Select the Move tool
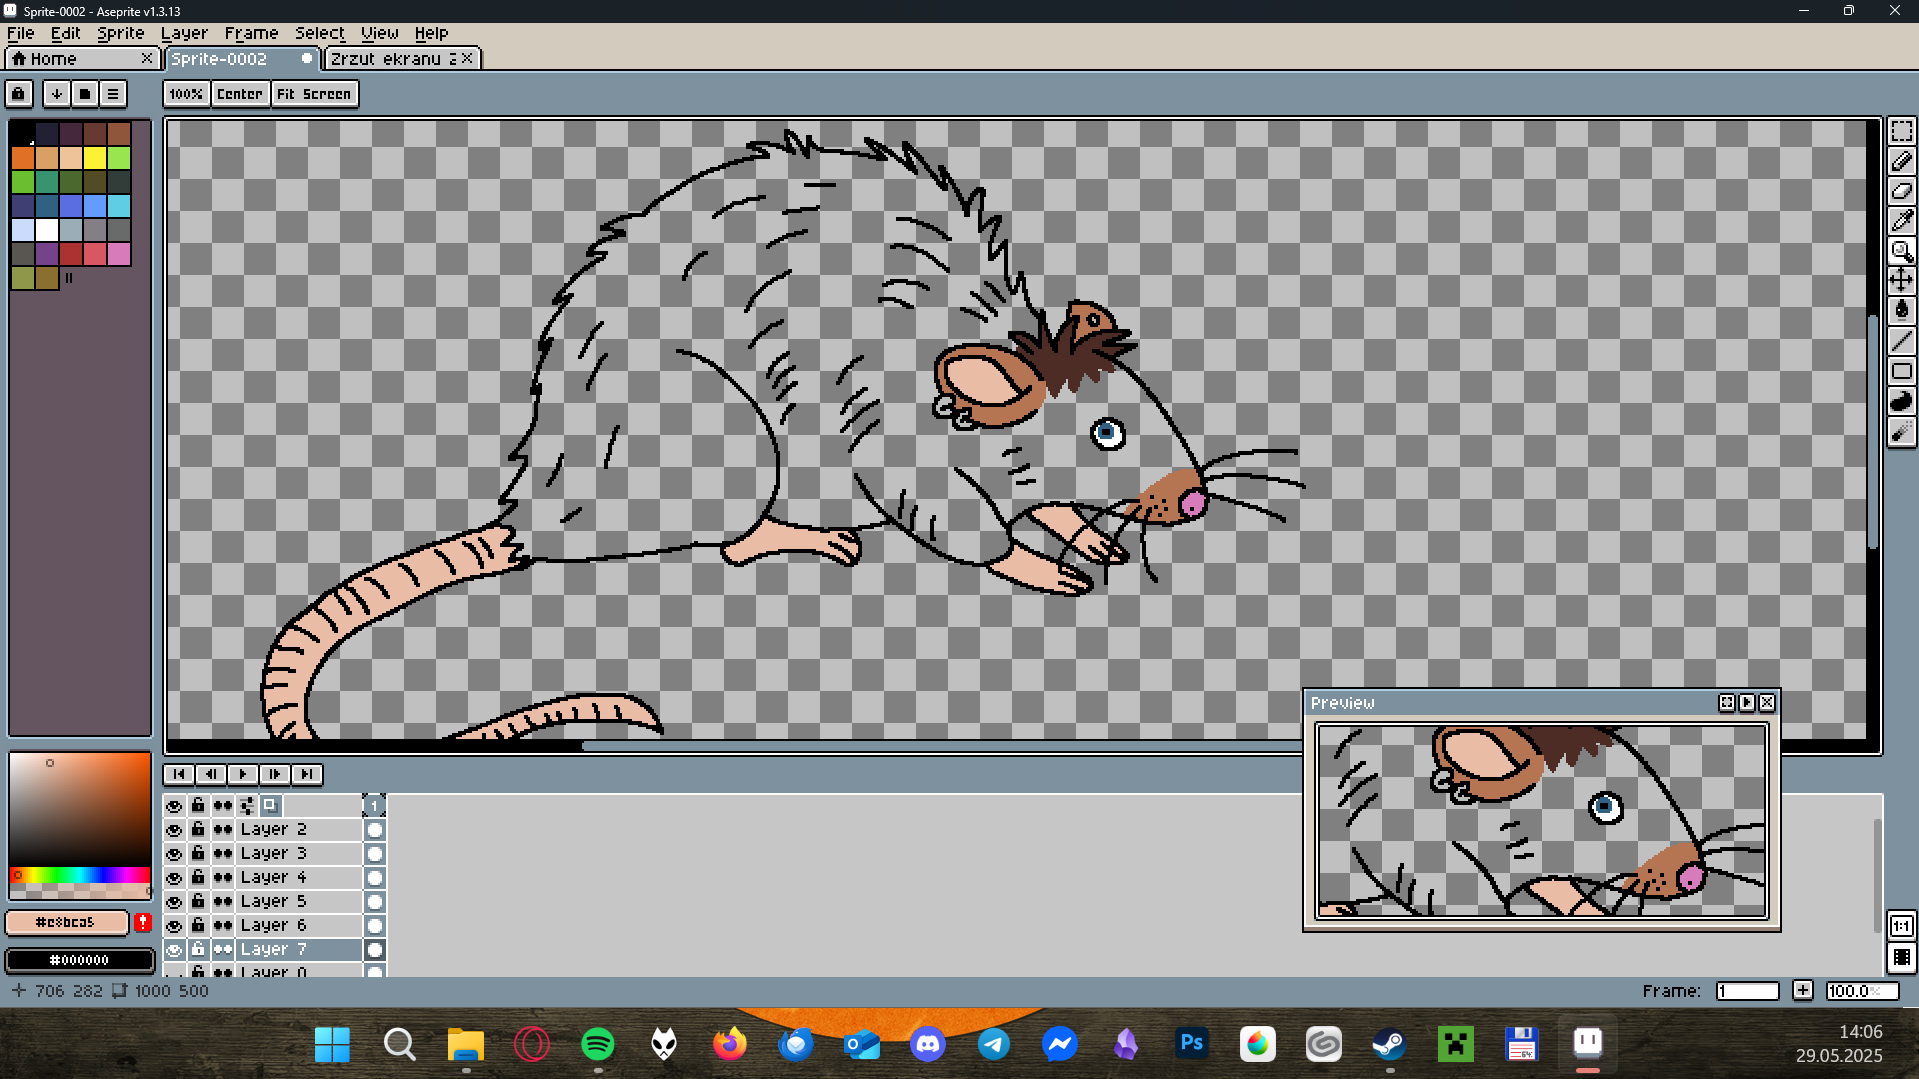Viewport: 1919px width, 1079px height. pos(1901,281)
